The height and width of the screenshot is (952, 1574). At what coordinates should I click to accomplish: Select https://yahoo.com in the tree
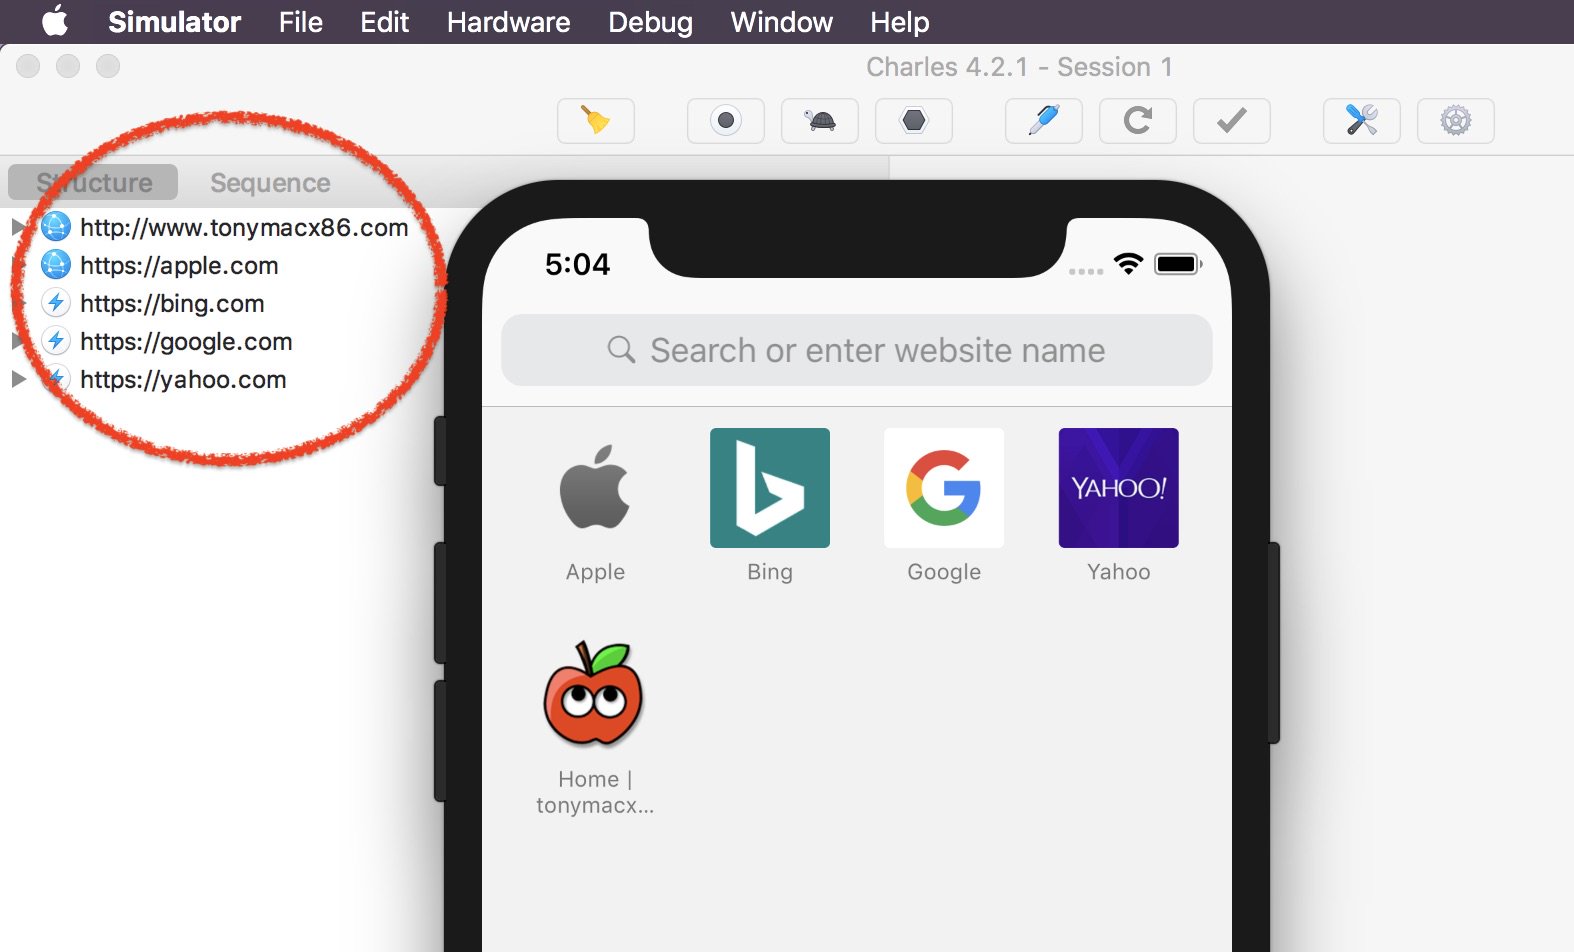click(183, 380)
